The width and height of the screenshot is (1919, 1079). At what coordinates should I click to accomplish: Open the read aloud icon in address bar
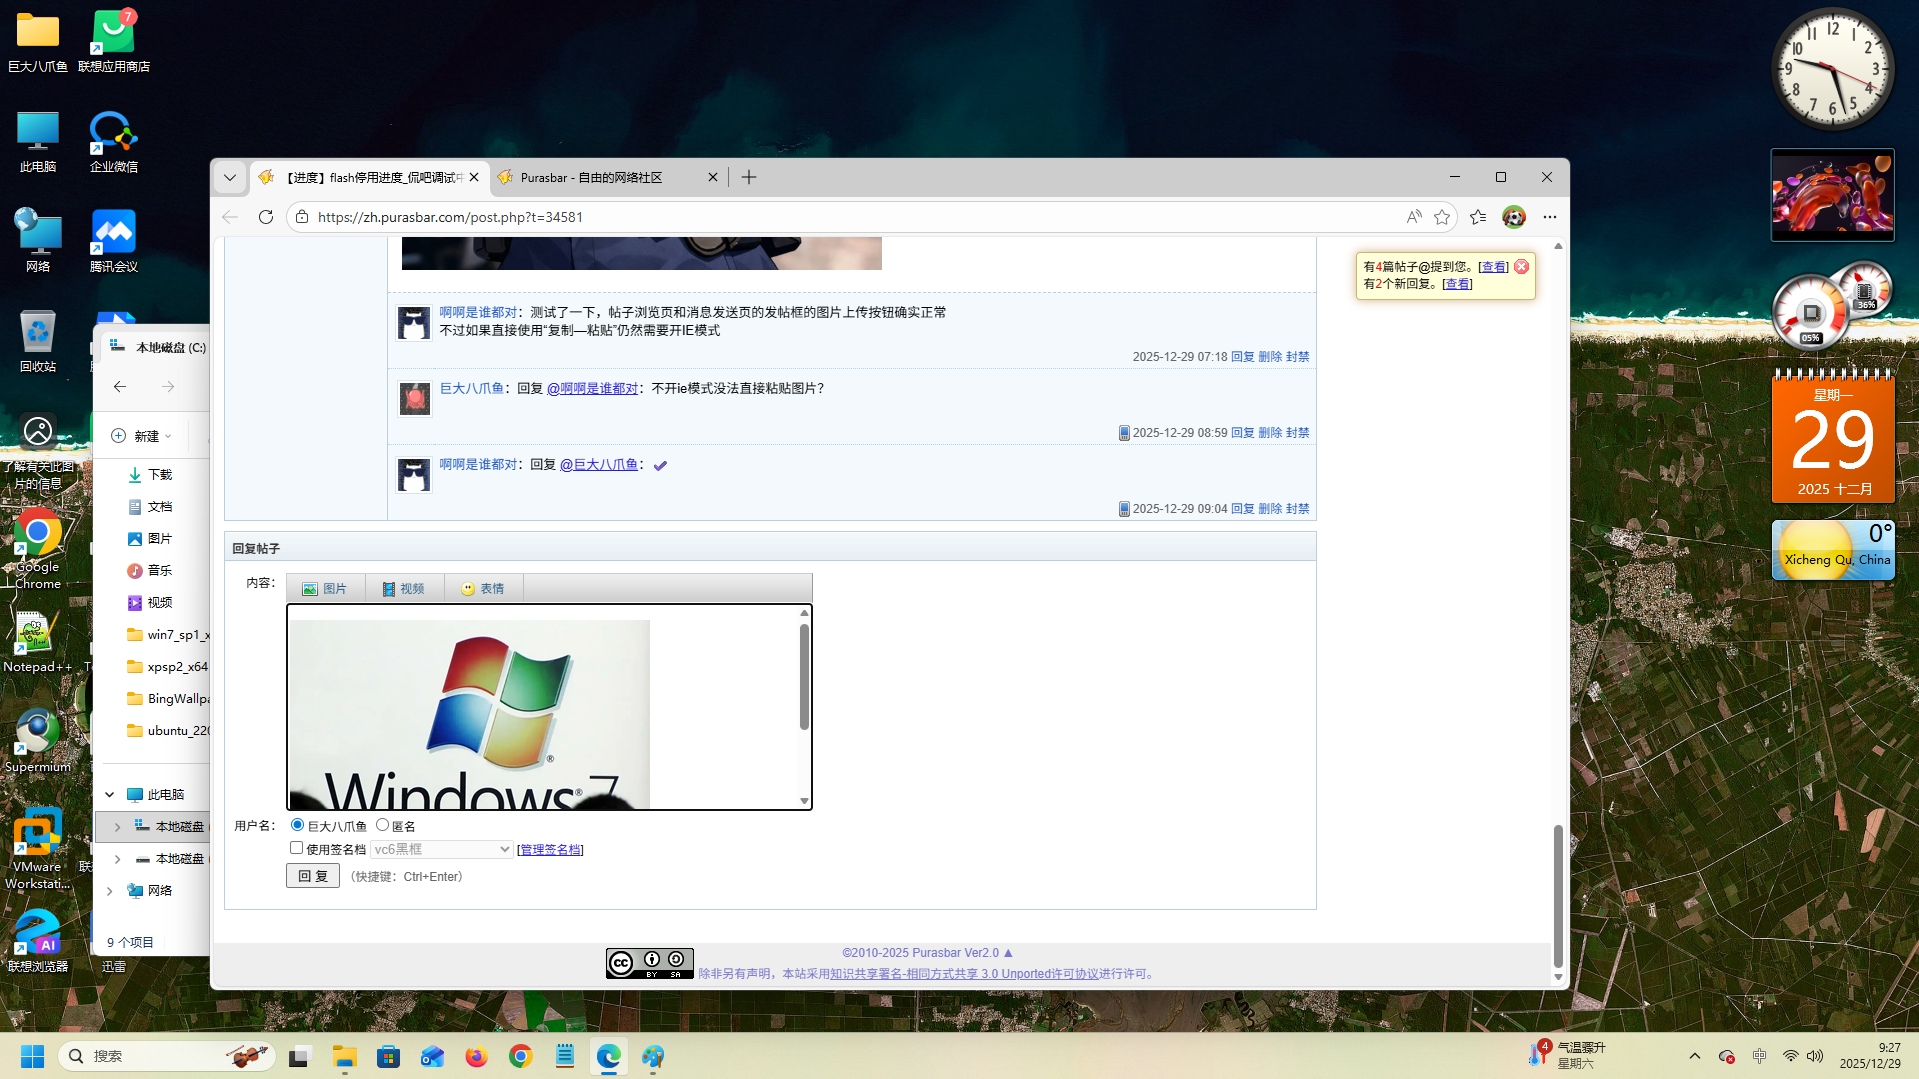coord(1413,217)
